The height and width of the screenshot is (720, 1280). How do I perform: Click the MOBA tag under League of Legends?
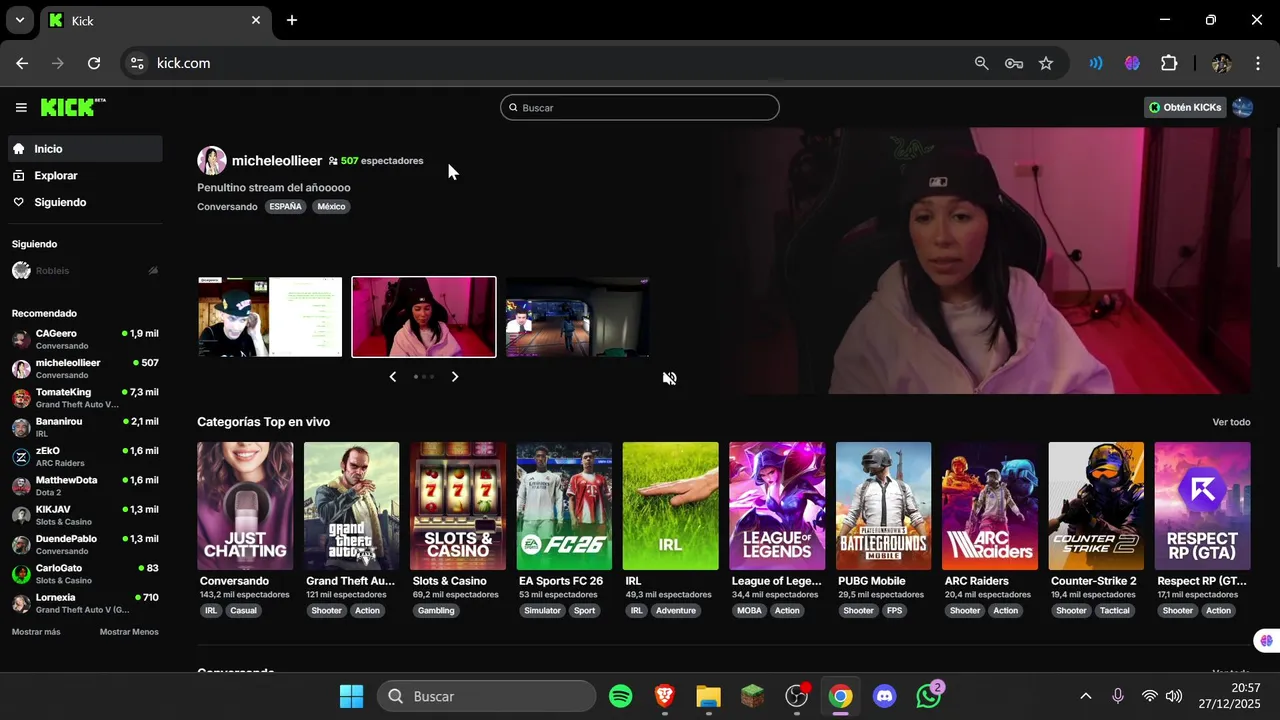click(749, 611)
